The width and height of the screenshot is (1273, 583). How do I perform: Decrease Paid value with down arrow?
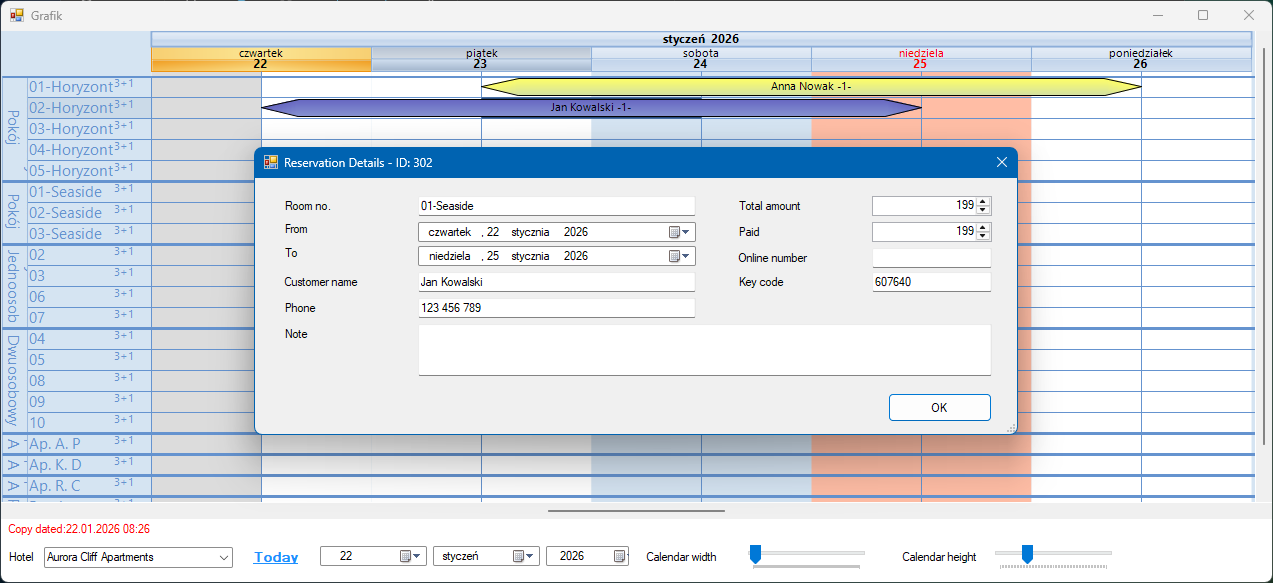tap(983, 237)
